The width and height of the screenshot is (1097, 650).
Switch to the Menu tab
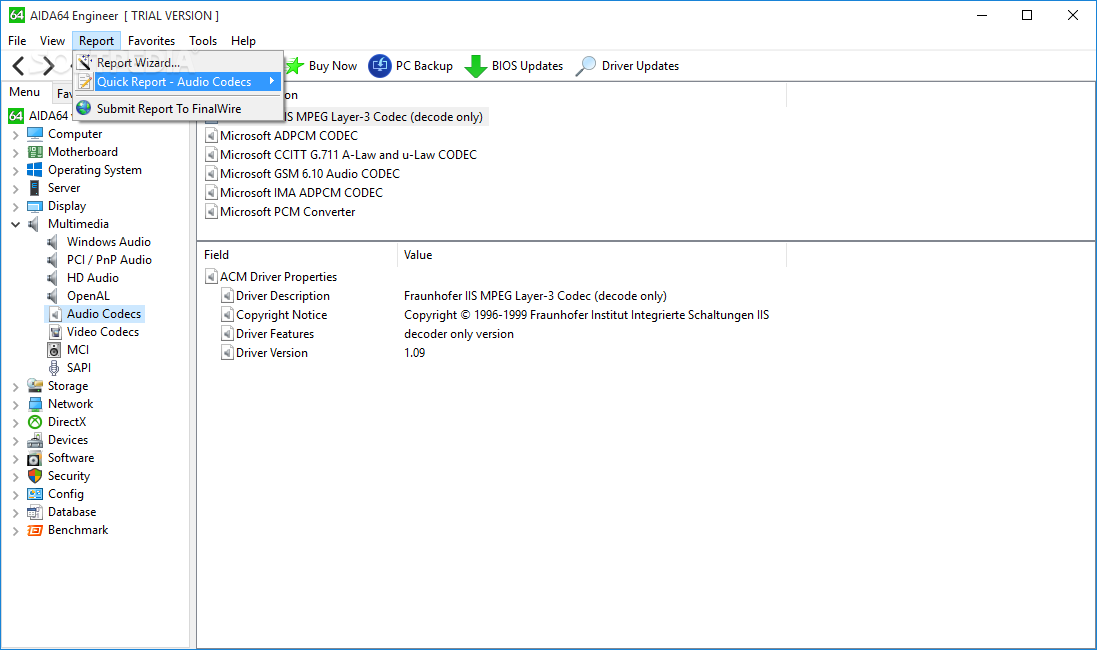tap(24, 92)
